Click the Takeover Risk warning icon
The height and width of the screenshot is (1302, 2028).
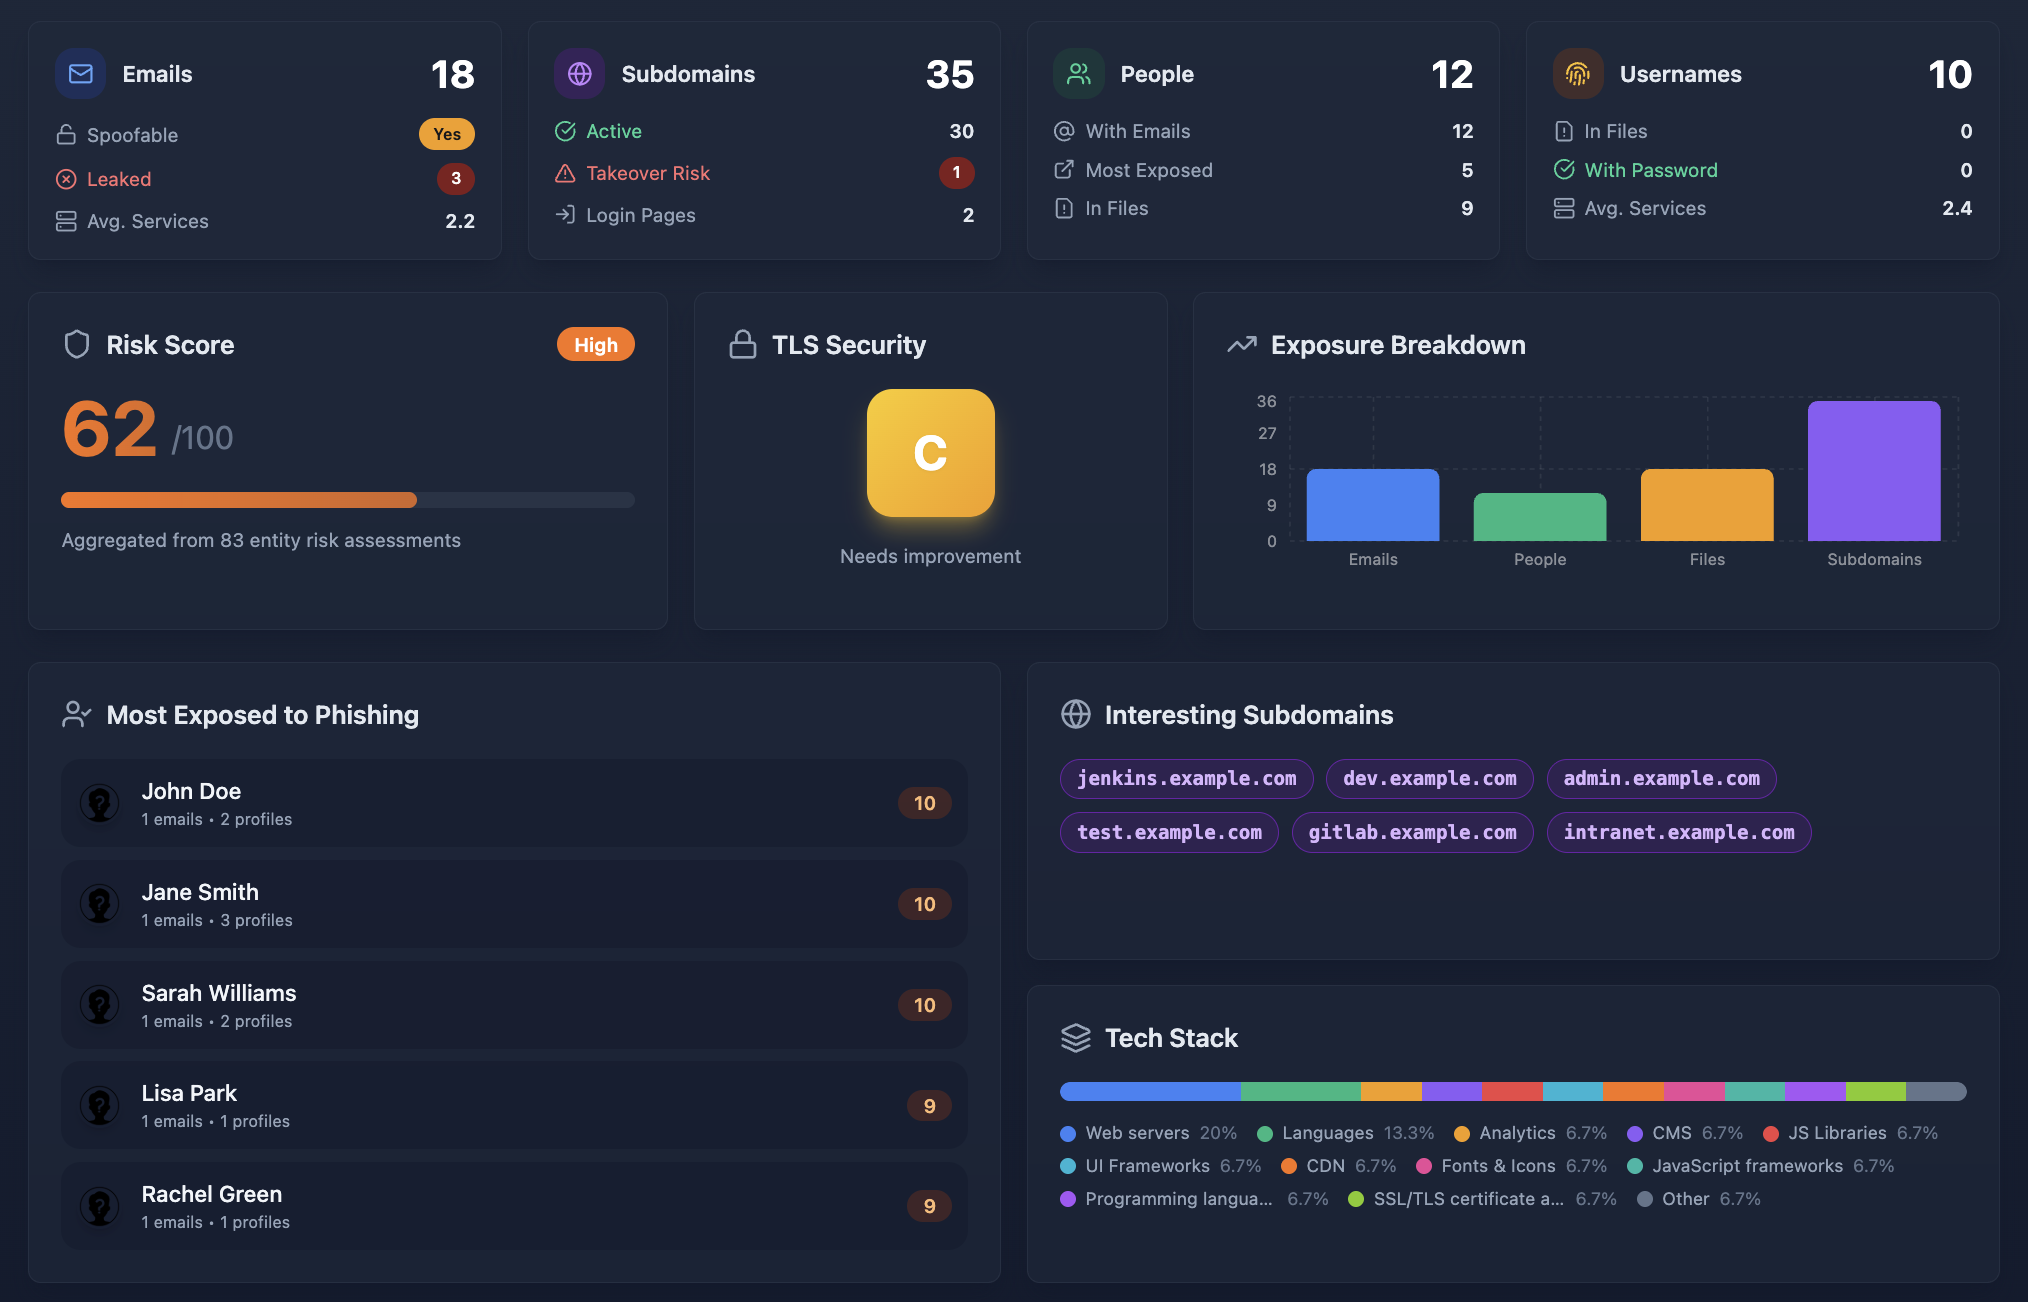[x=565, y=172]
